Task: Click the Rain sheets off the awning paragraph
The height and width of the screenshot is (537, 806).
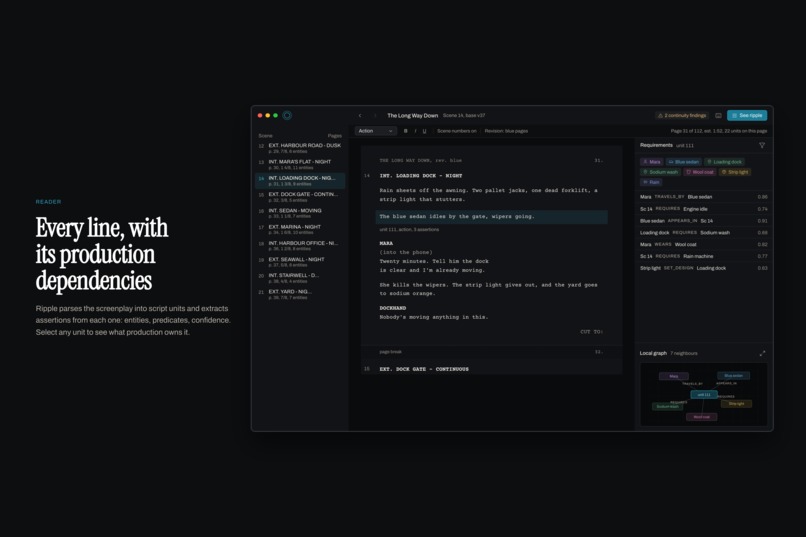Action: coord(488,195)
